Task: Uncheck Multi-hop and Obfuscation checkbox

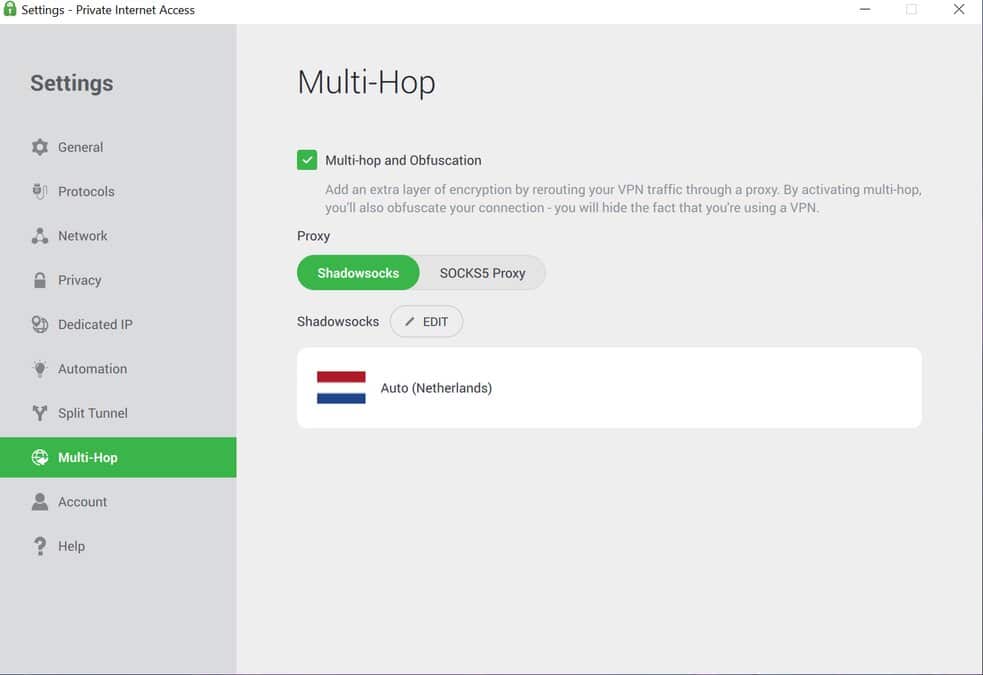Action: tap(307, 160)
